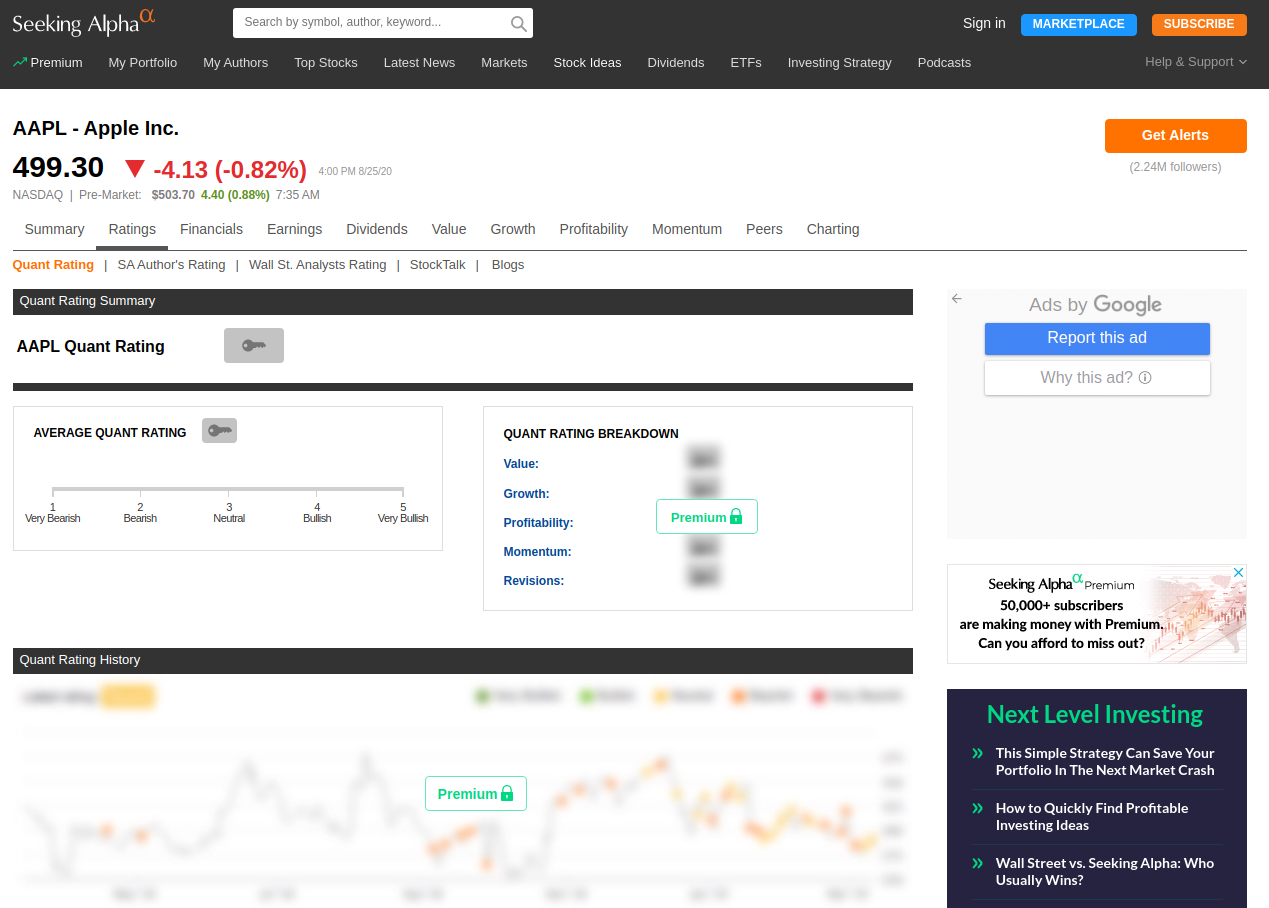Open the Earnings tab
This screenshot has width=1269, height=908.
[294, 229]
